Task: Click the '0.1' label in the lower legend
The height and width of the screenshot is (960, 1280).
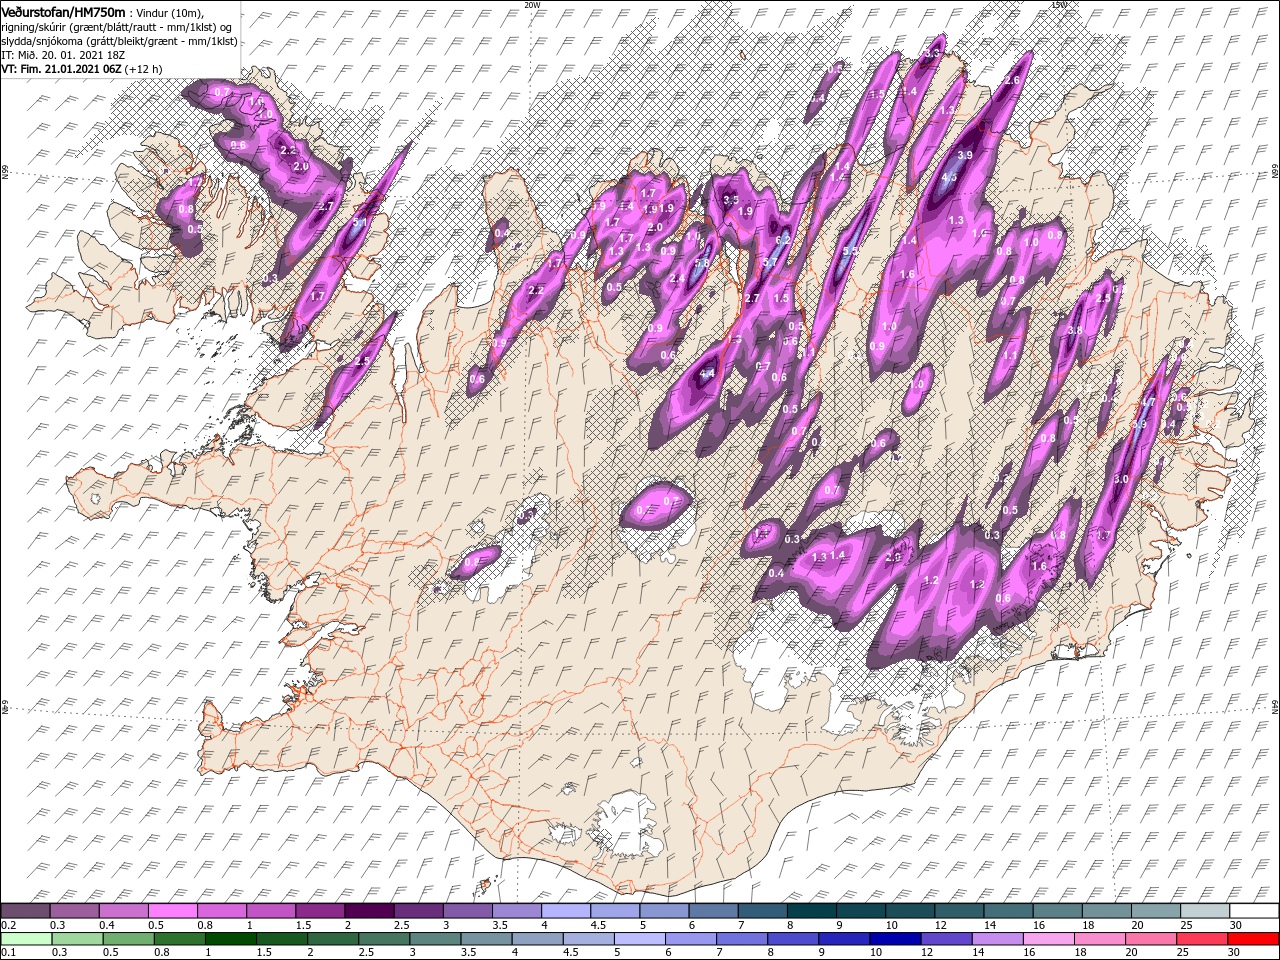Action: pyautogui.click(x=9, y=952)
